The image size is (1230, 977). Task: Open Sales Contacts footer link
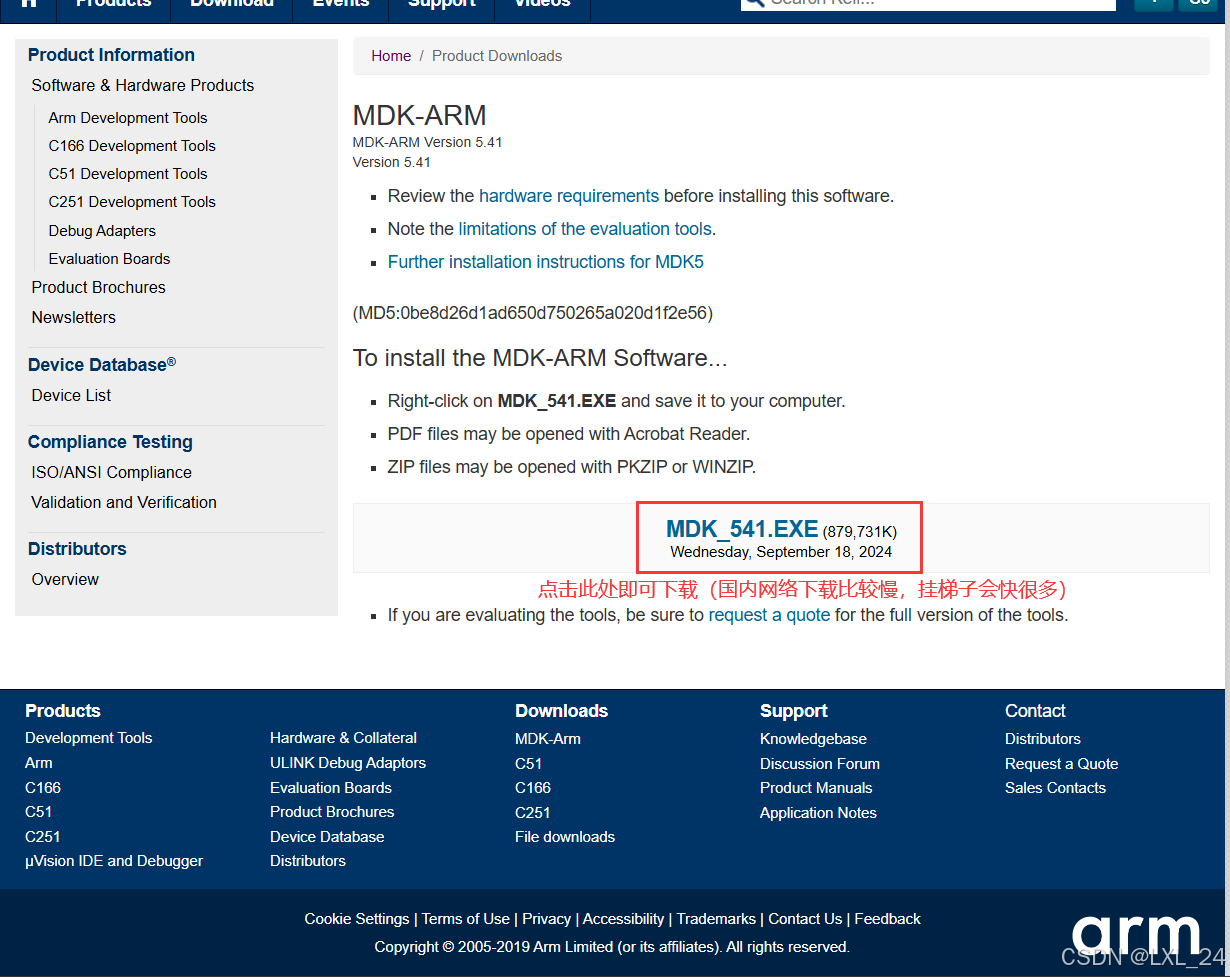(1055, 788)
